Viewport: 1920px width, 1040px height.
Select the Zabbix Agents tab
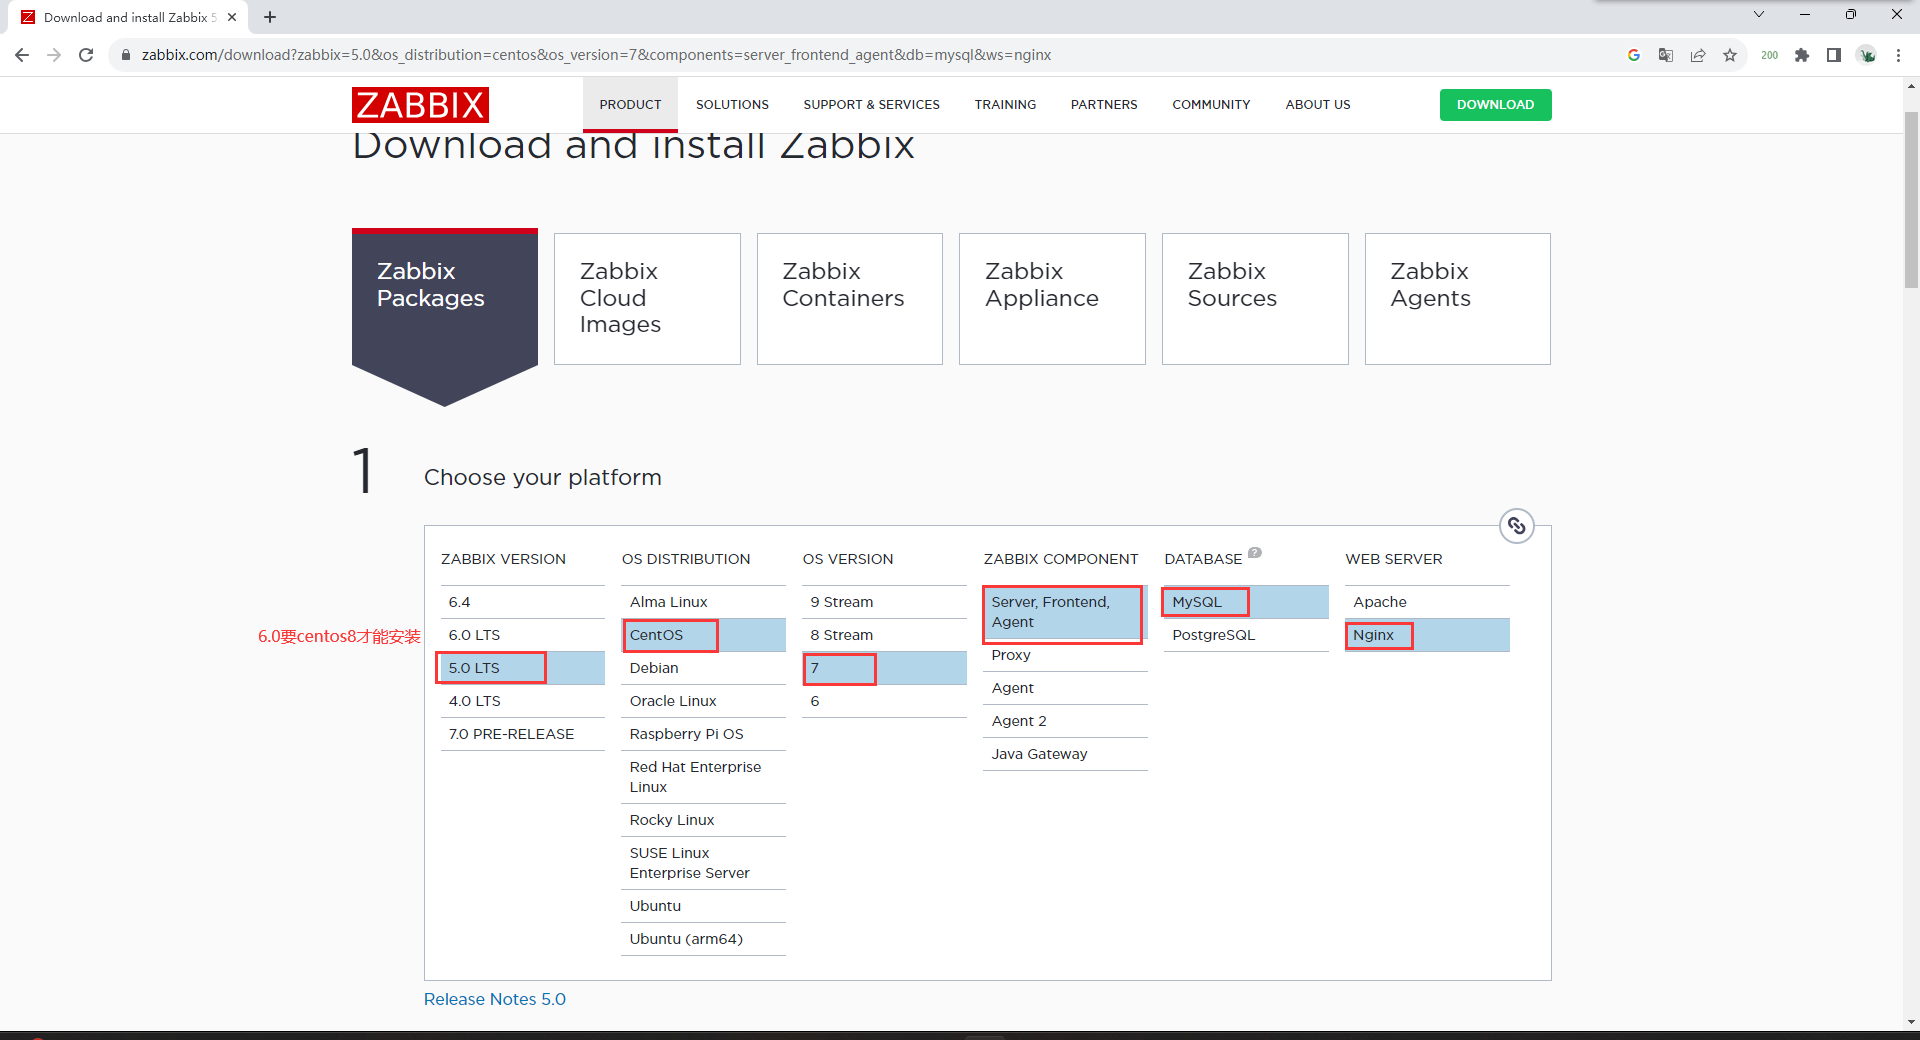point(1458,299)
